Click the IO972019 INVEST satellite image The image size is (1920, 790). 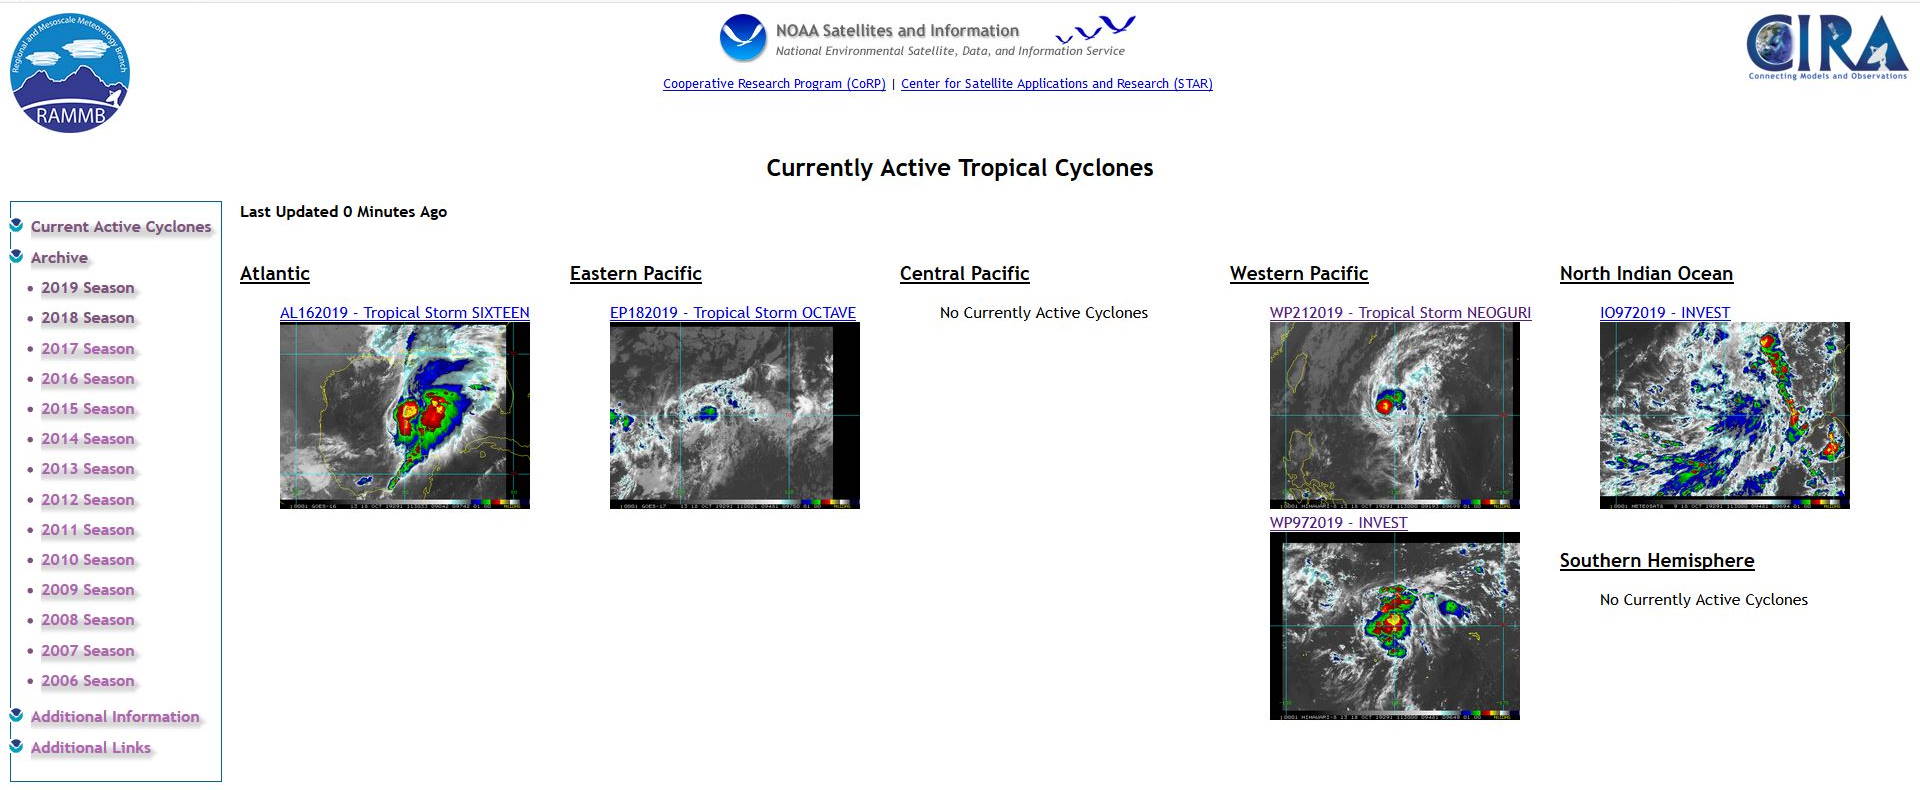click(1725, 416)
